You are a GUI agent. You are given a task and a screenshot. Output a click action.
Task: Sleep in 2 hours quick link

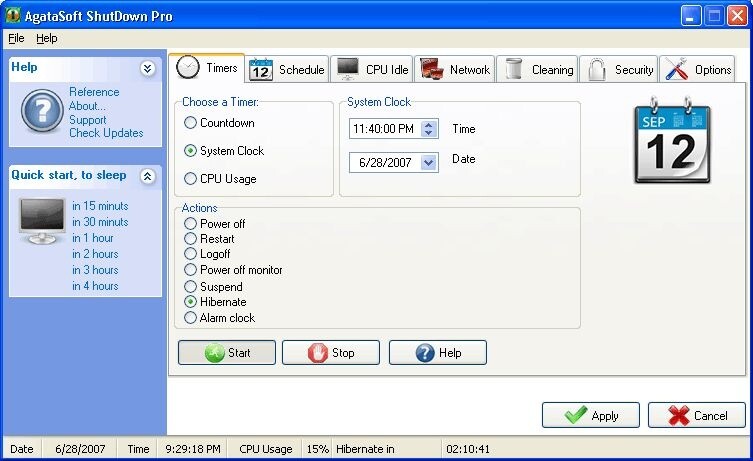pyautogui.click(x=95, y=254)
